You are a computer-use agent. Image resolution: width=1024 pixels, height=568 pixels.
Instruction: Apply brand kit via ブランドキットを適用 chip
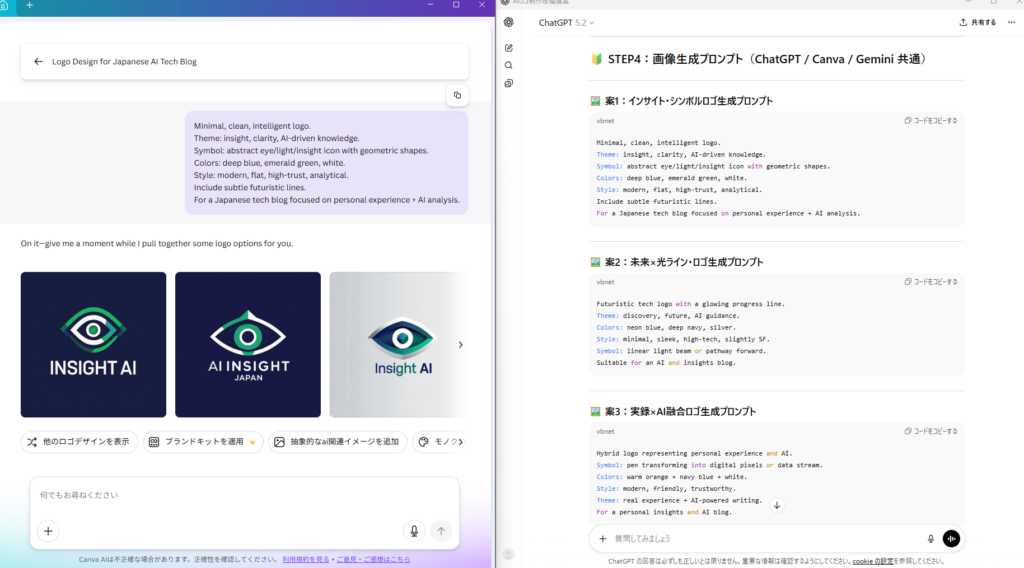tap(203, 441)
